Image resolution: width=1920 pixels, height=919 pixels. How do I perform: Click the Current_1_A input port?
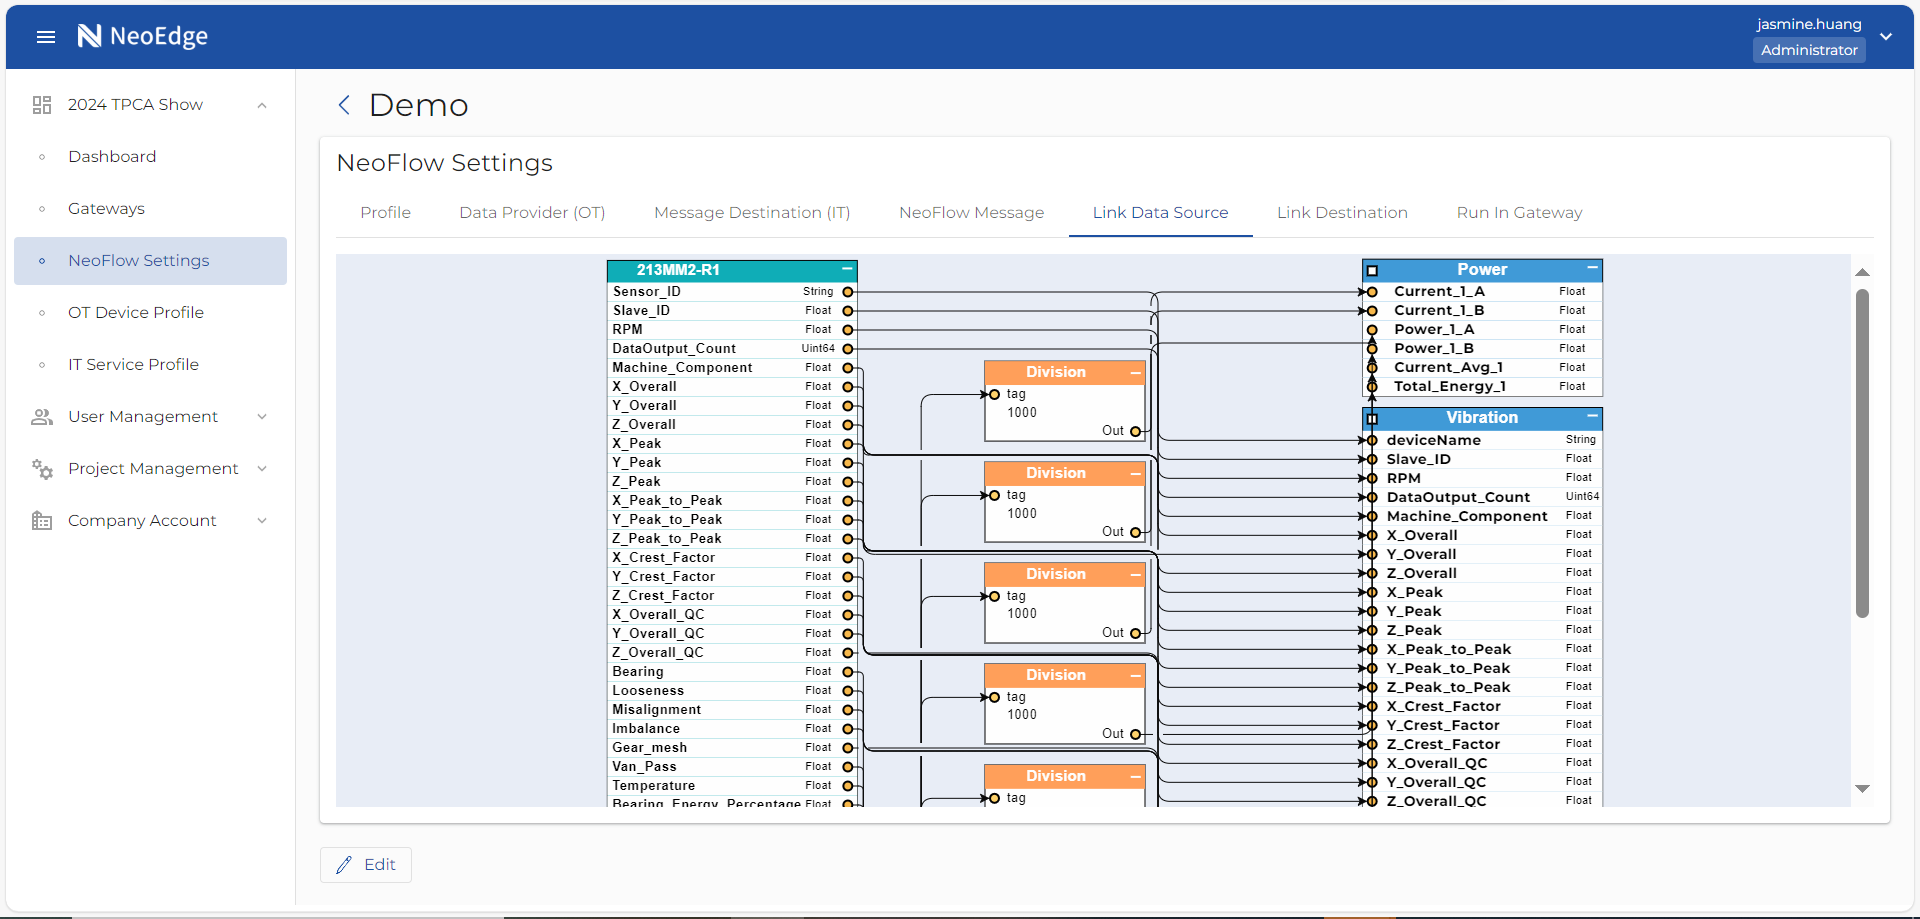(1372, 292)
